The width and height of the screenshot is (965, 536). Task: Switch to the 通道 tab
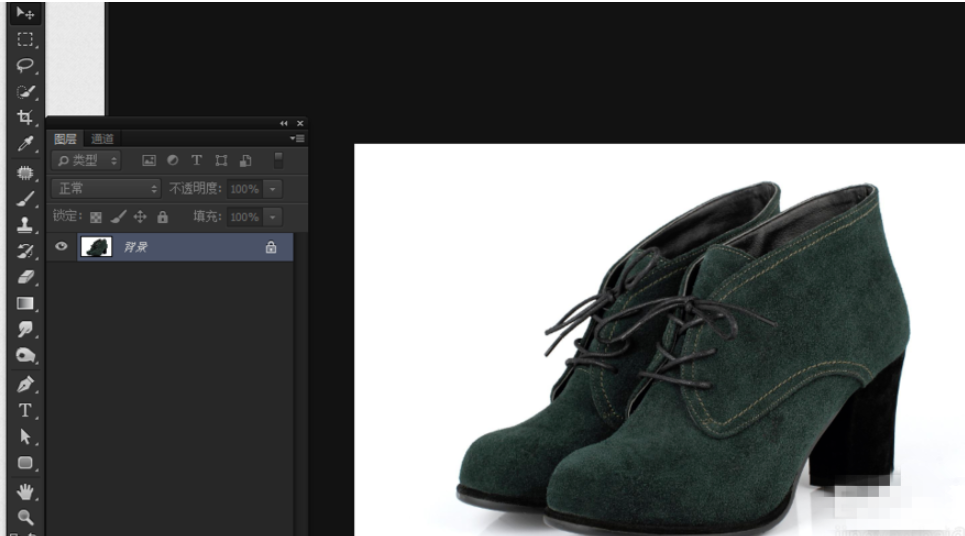[x=102, y=139]
